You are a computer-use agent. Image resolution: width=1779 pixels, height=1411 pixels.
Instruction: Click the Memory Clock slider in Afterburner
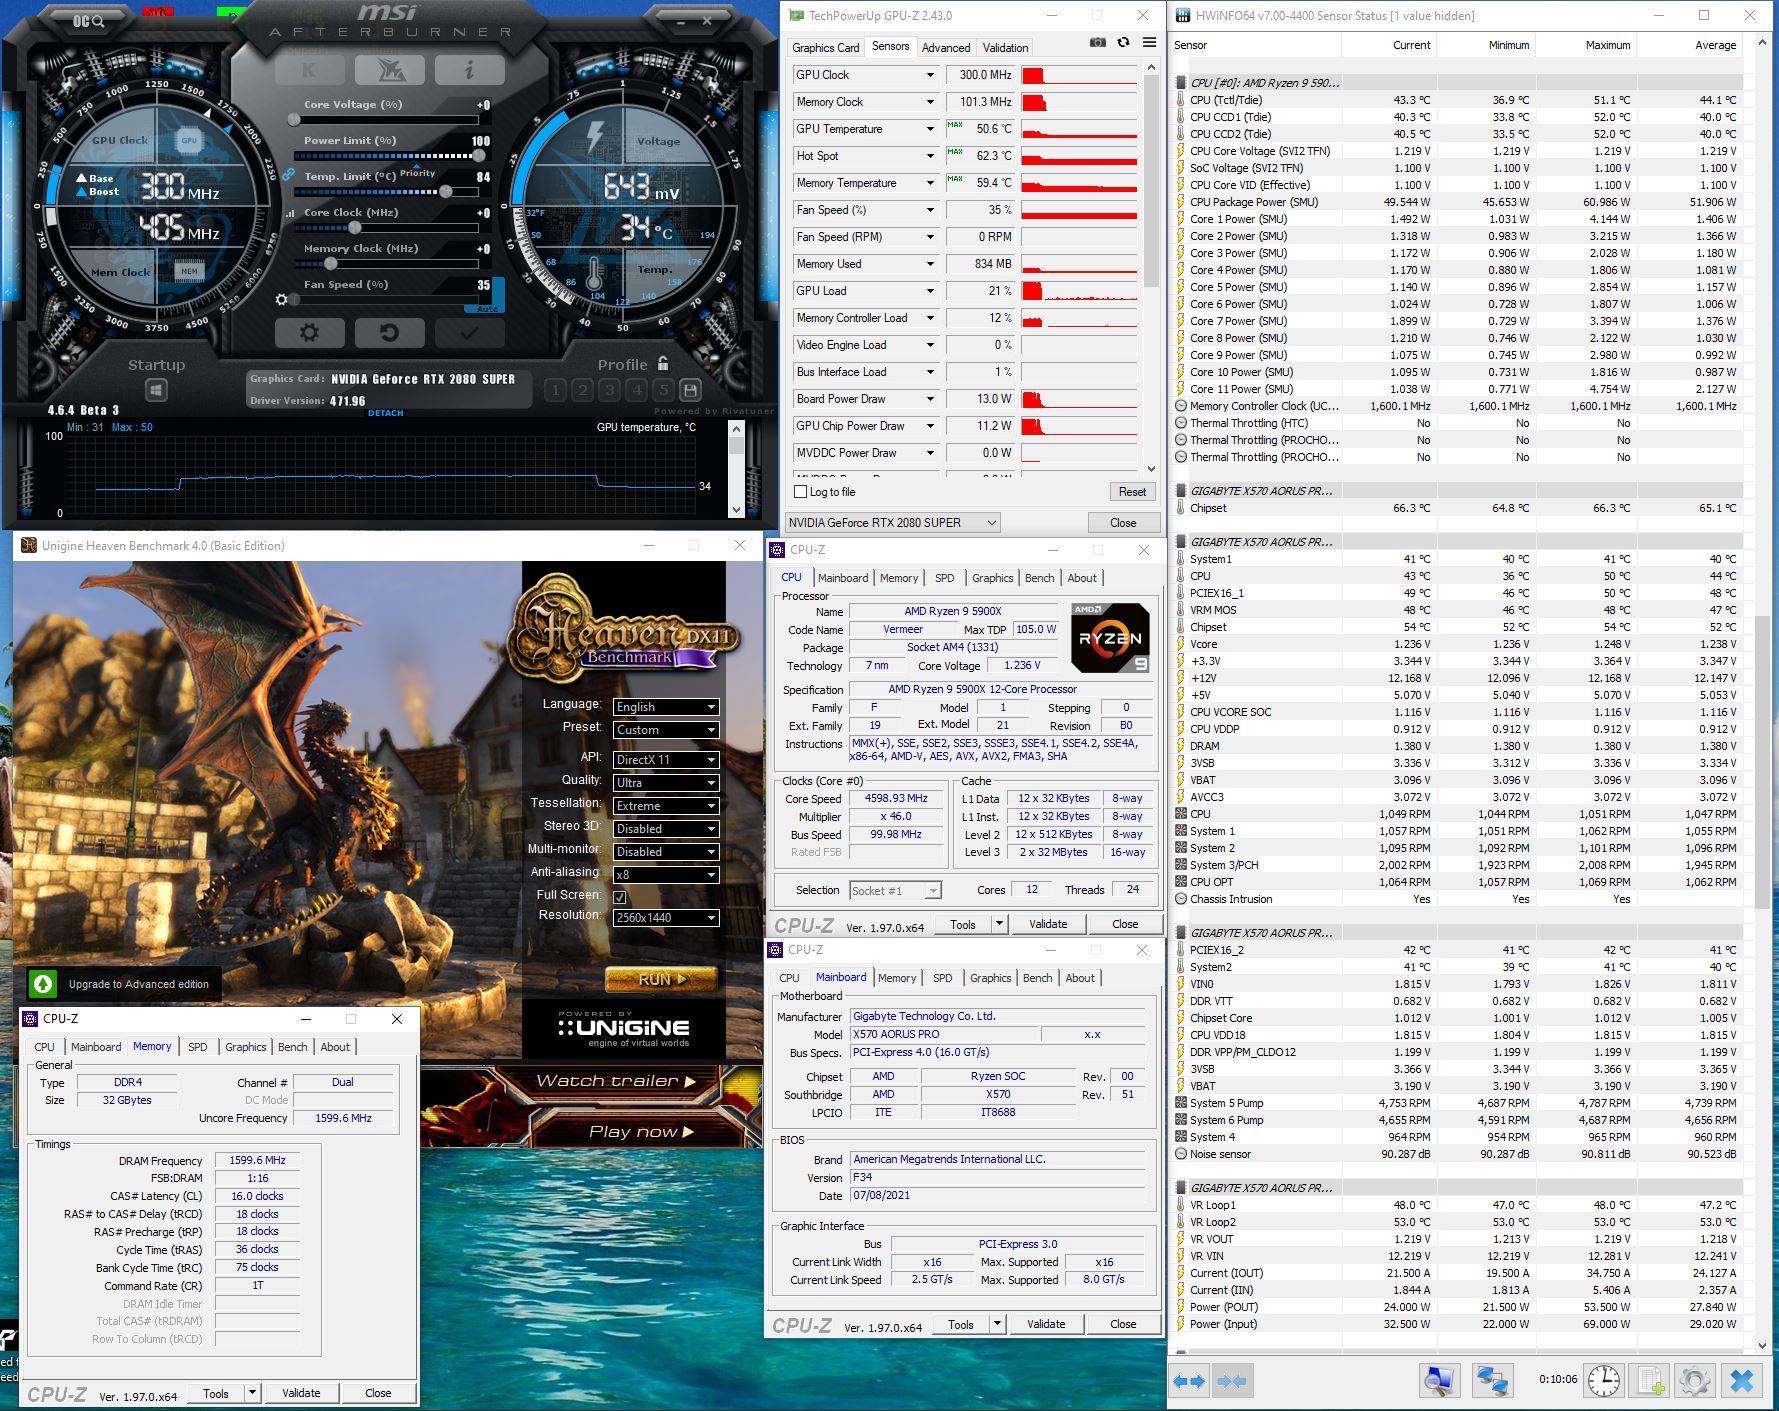coord(387,264)
